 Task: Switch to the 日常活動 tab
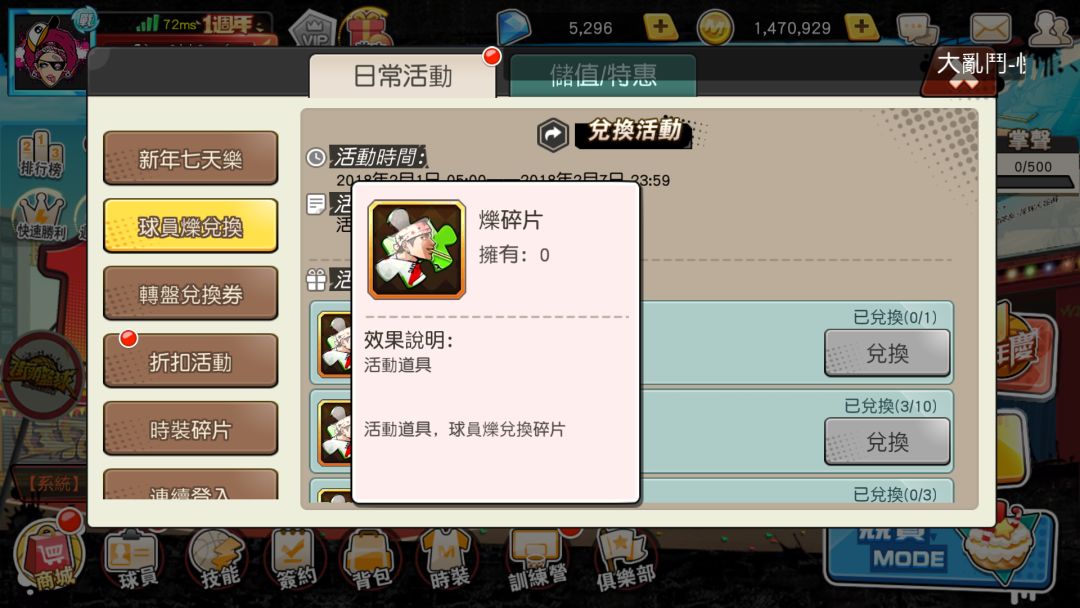coord(403,75)
